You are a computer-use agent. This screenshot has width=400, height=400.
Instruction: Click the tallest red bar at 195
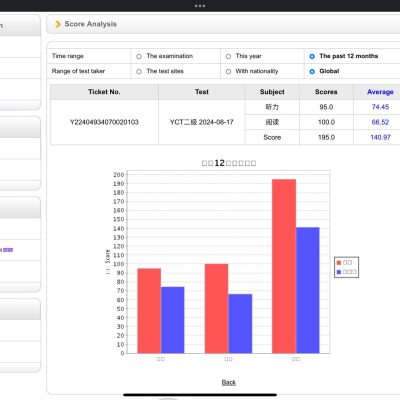tap(284, 266)
